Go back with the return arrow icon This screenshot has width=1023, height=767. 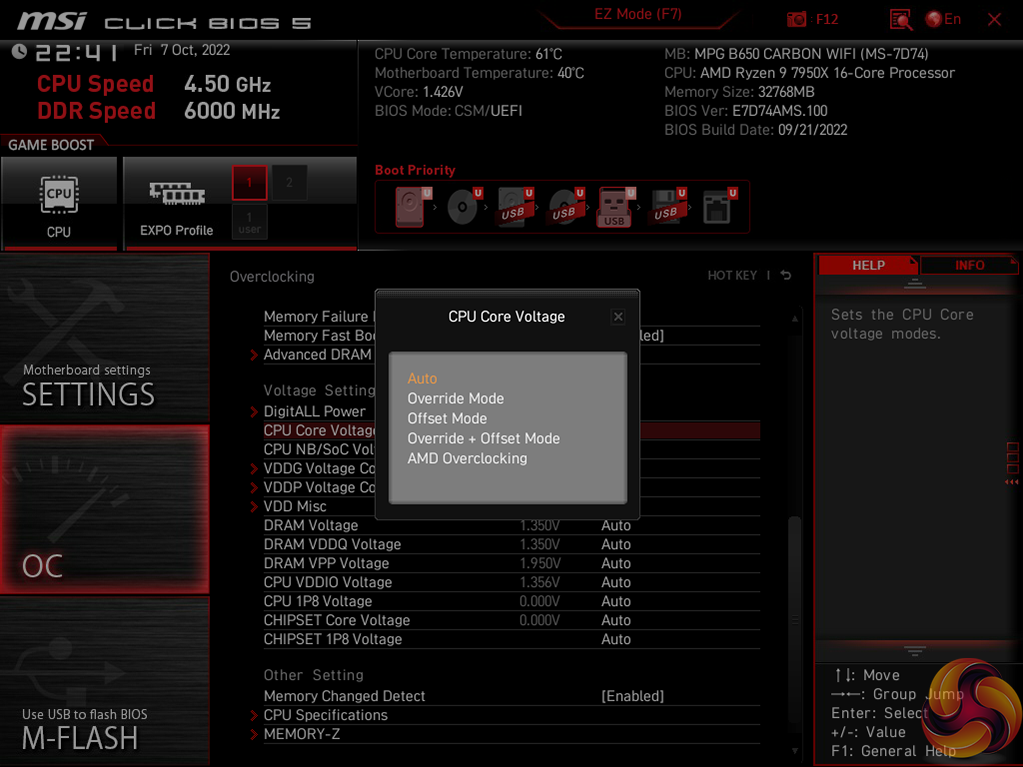(786, 275)
